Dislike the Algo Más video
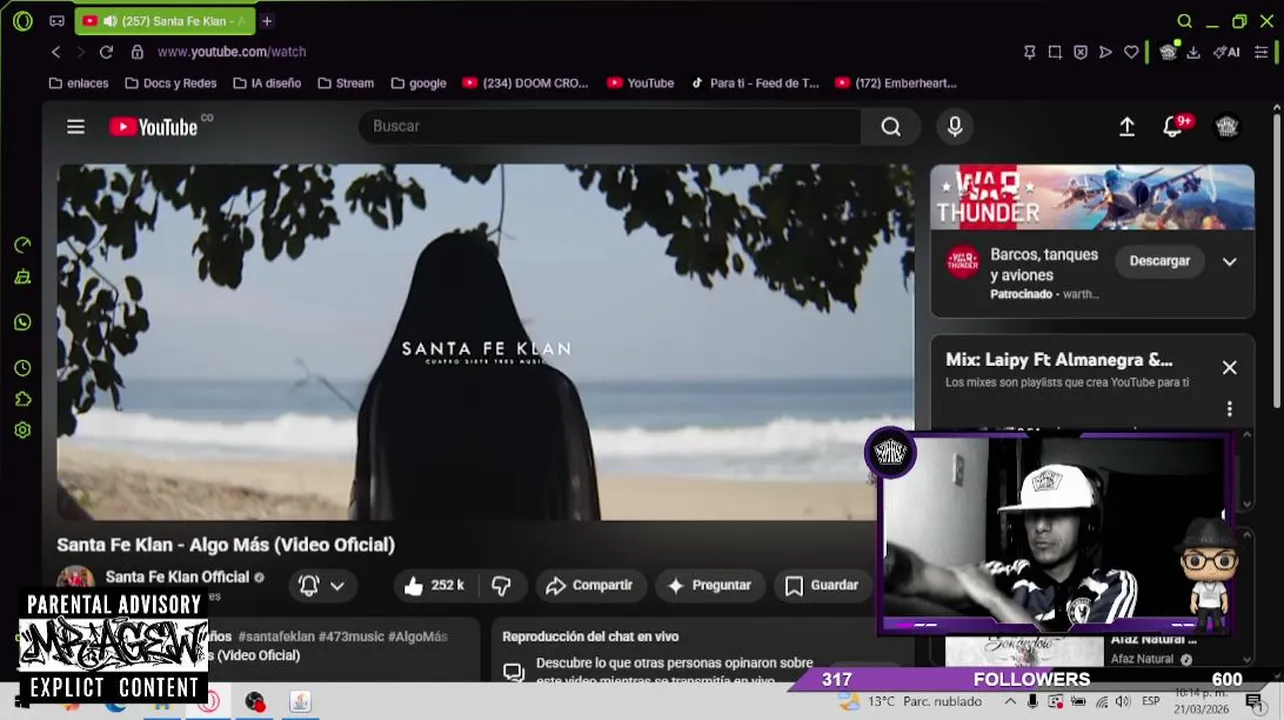Image resolution: width=1284 pixels, height=720 pixels. coord(501,586)
